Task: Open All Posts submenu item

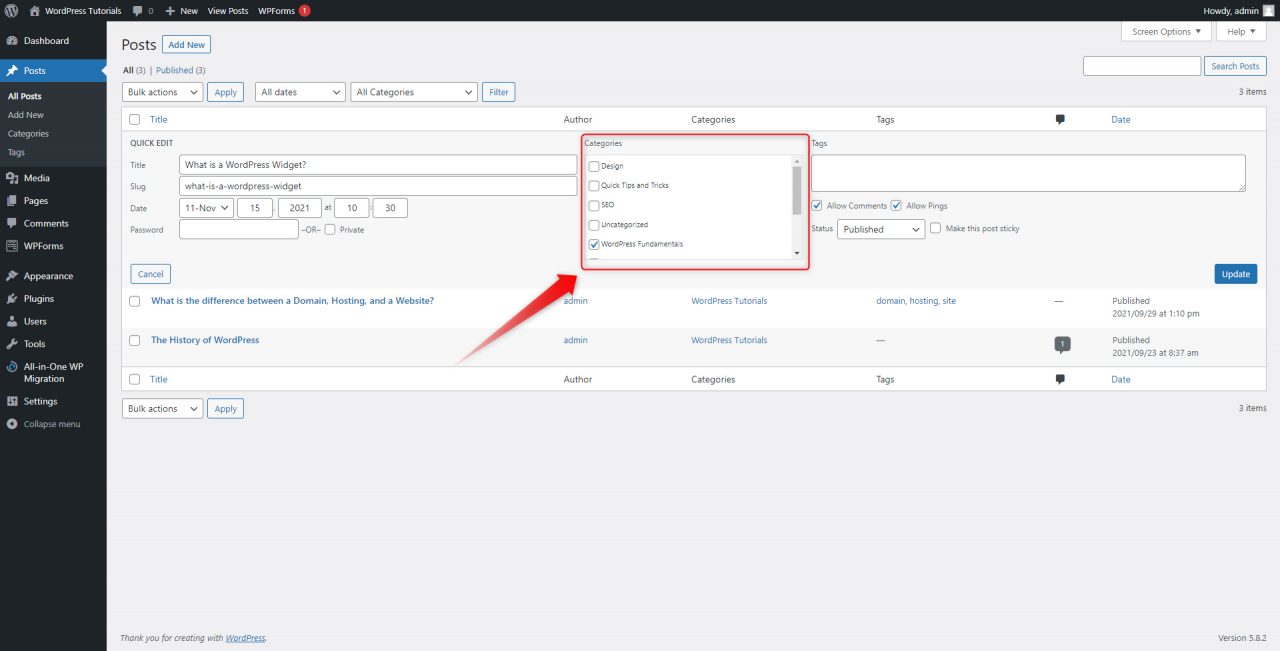Action: pos(25,96)
